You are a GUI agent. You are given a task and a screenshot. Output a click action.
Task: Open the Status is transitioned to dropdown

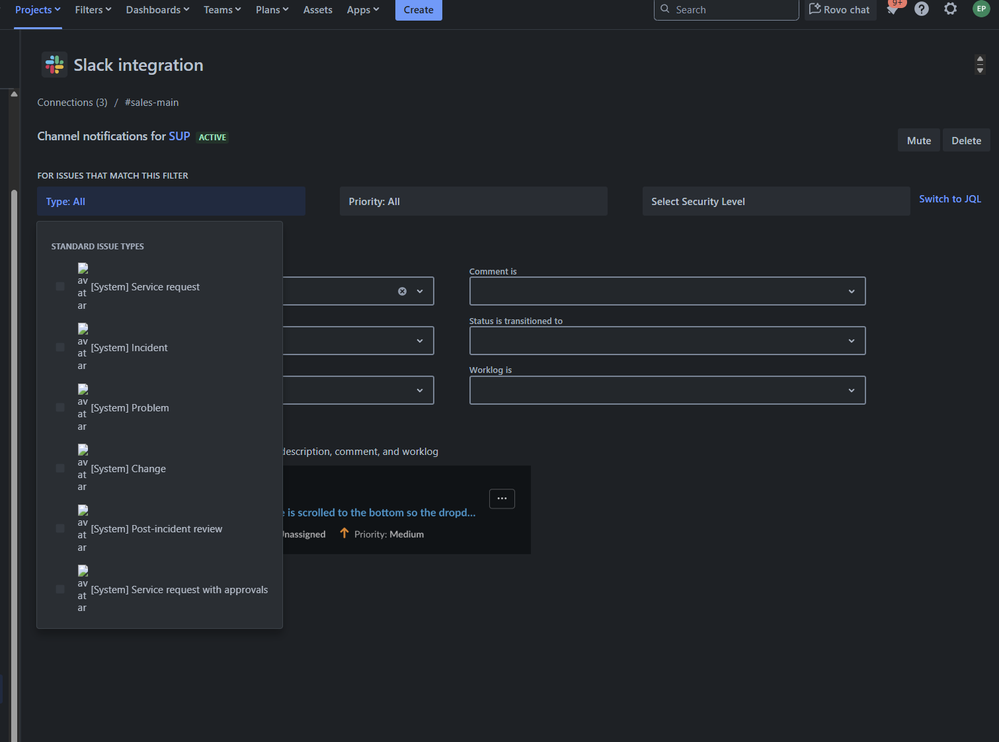(x=667, y=341)
